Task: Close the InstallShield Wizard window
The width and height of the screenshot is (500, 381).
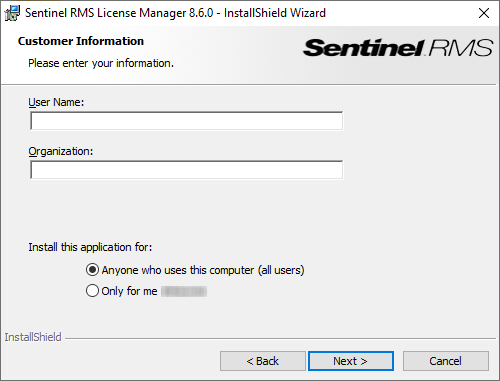Action: [x=484, y=13]
